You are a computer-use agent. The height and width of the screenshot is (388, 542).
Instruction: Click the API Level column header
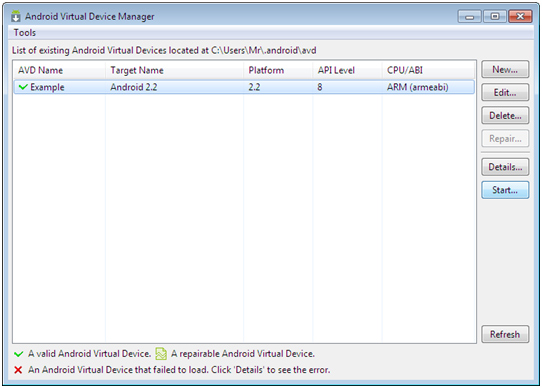pyautogui.click(x=347, y=70)
